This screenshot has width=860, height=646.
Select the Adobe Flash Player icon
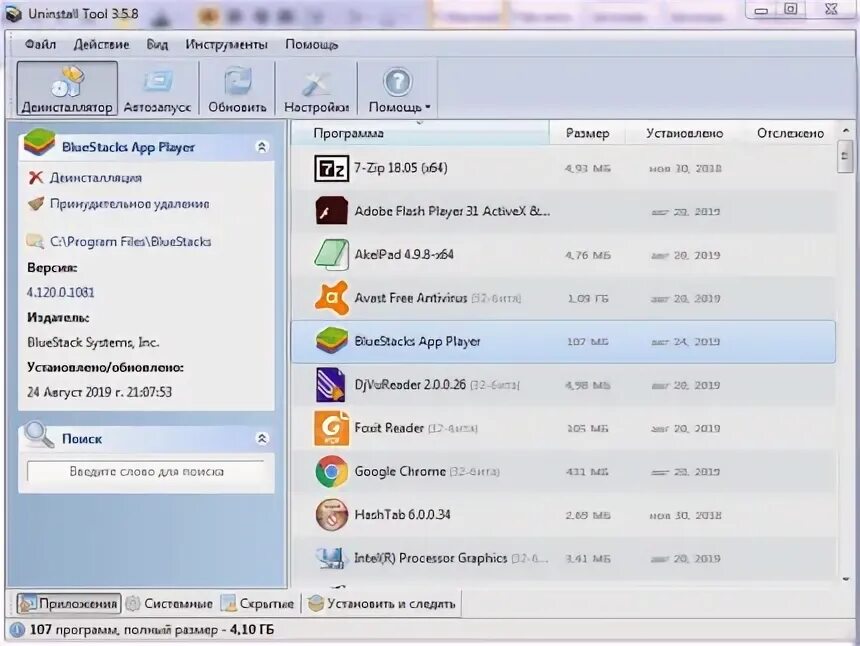pos(331,211)
